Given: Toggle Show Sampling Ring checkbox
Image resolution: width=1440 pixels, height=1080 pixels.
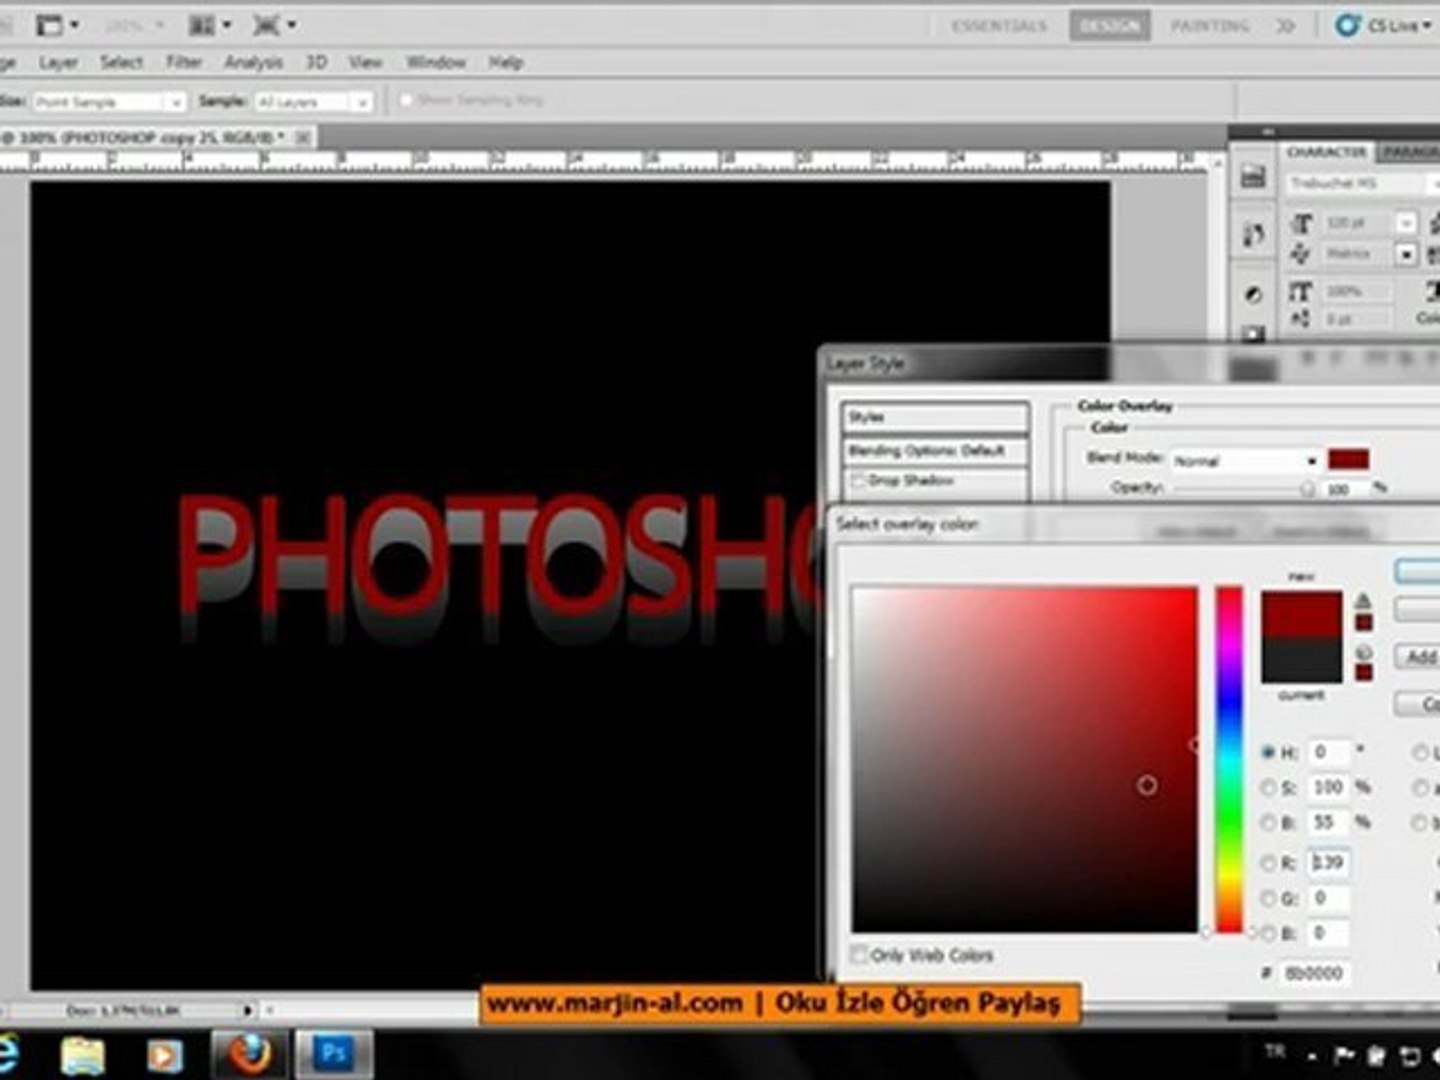Looking at the screenshot, I should (x=407, y=100).
